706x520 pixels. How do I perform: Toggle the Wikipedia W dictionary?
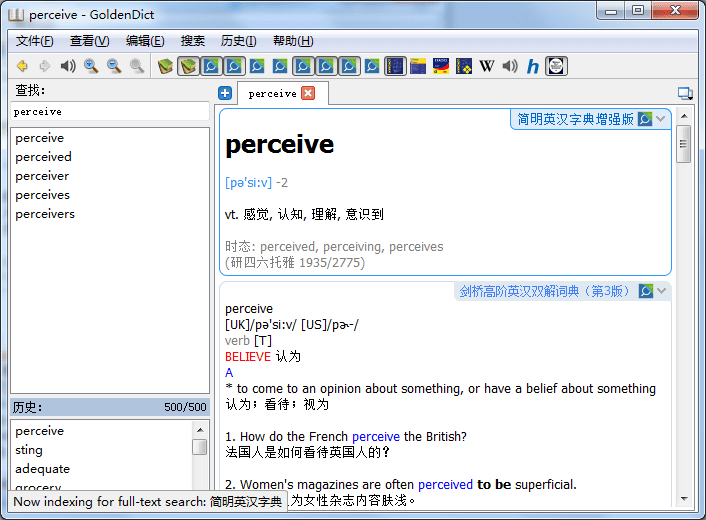[487, 66]
